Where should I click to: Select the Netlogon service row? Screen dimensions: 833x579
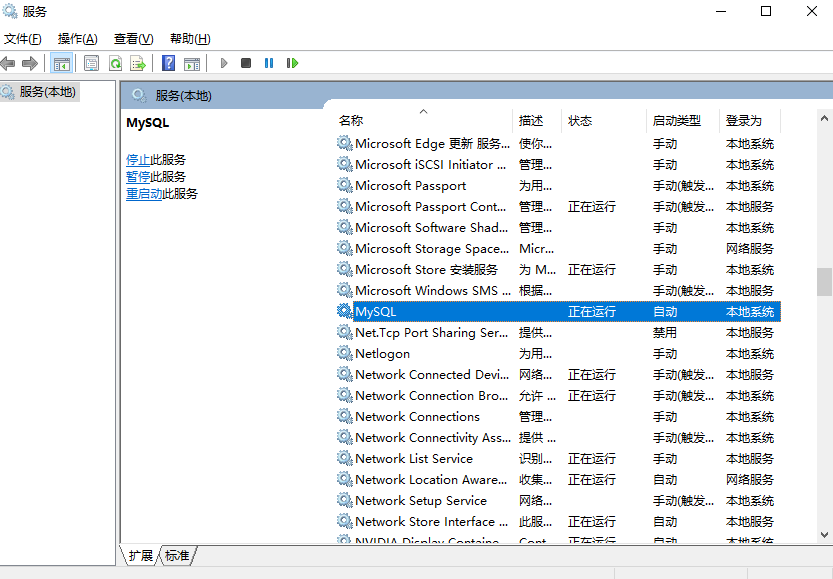tap(382, 354)
